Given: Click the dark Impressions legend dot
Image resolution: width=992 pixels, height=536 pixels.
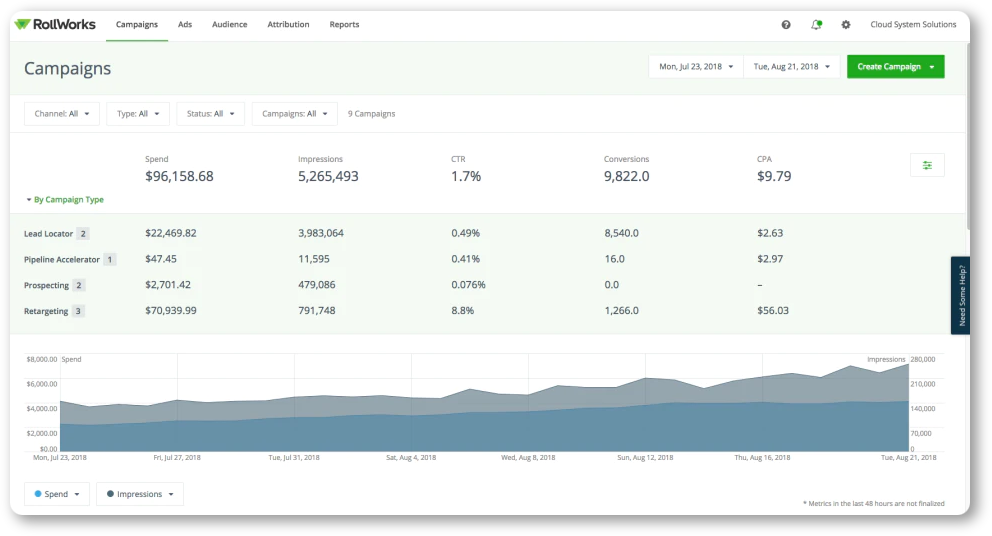Looking at the screenshot, I should (110, 494).
